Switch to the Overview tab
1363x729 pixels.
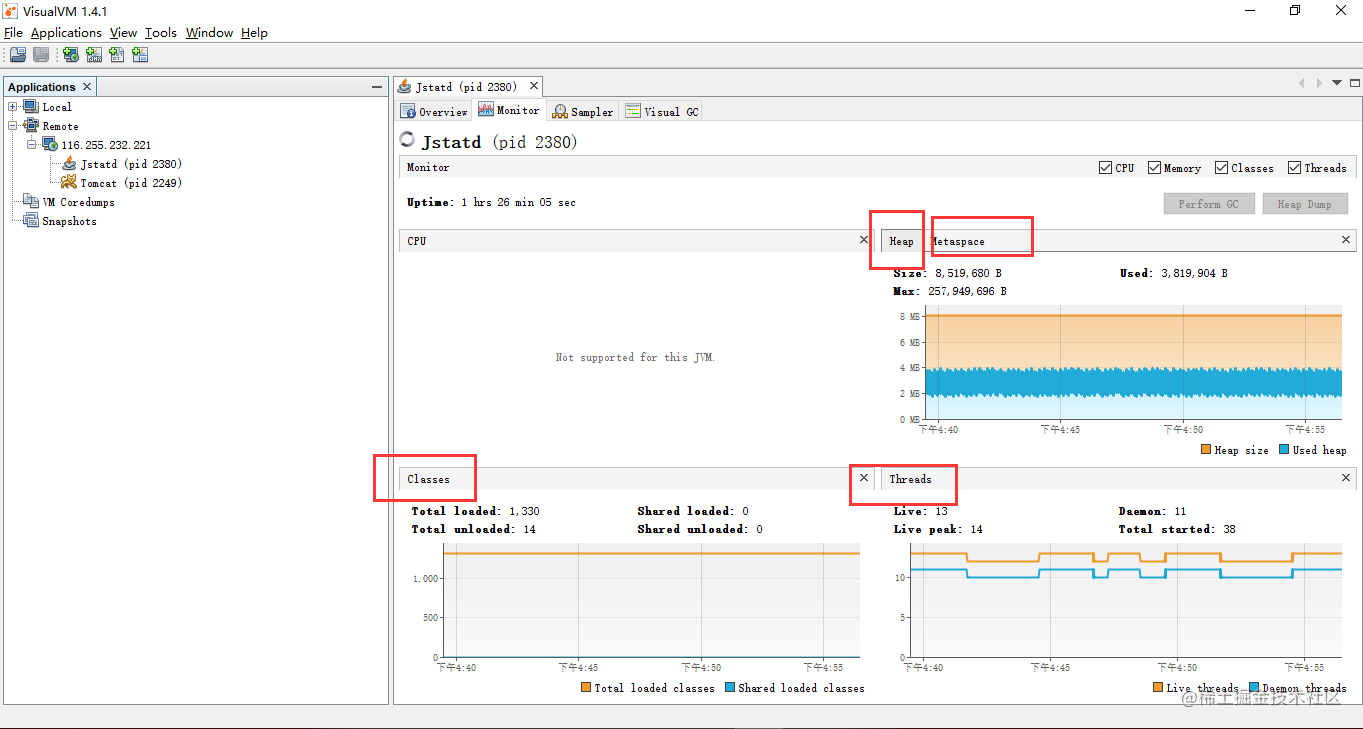434,111
